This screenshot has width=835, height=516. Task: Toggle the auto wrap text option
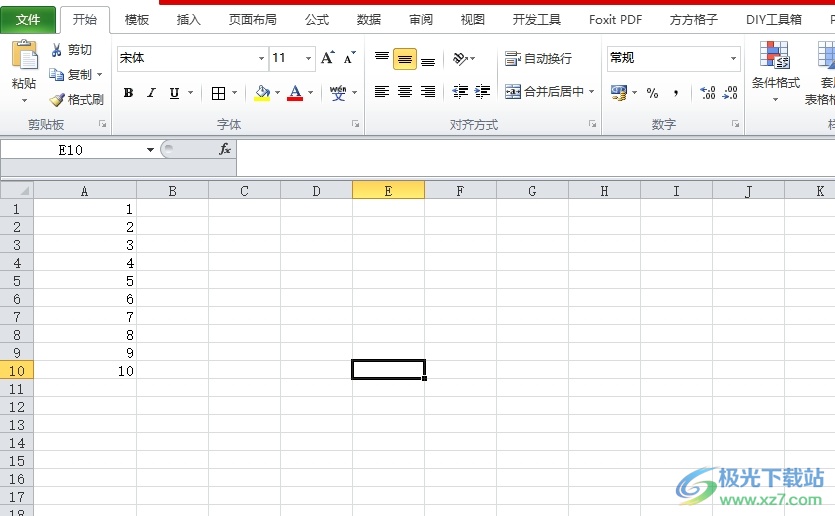[539, 59]
